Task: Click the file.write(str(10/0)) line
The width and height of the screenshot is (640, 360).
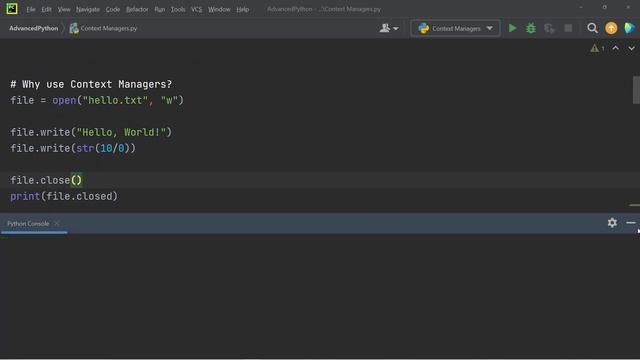Action: click(73, 148)
